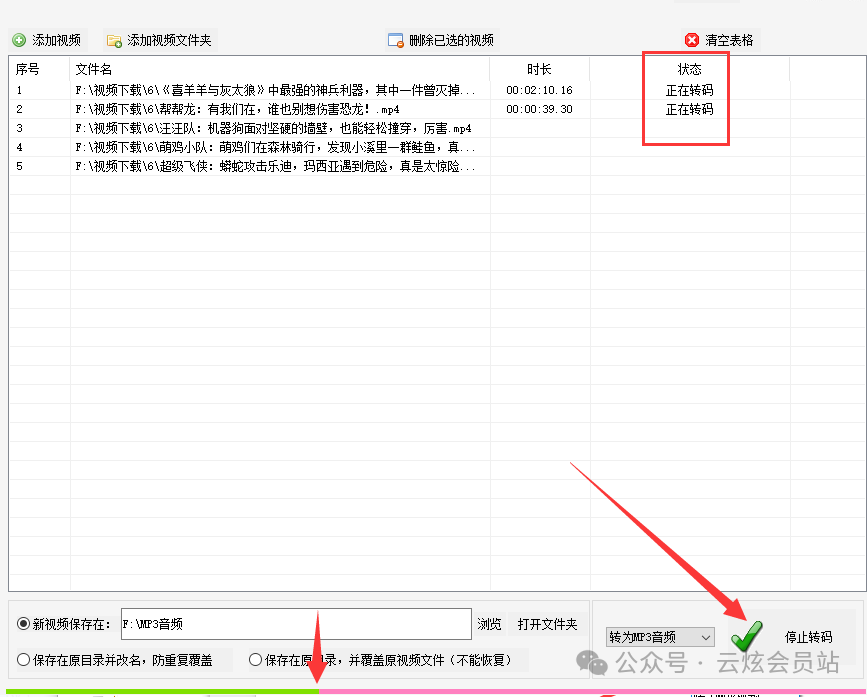Viewport: 867px width, 697px height.
Task: Select overwrite original video file radio option
Action: (255, 659)
